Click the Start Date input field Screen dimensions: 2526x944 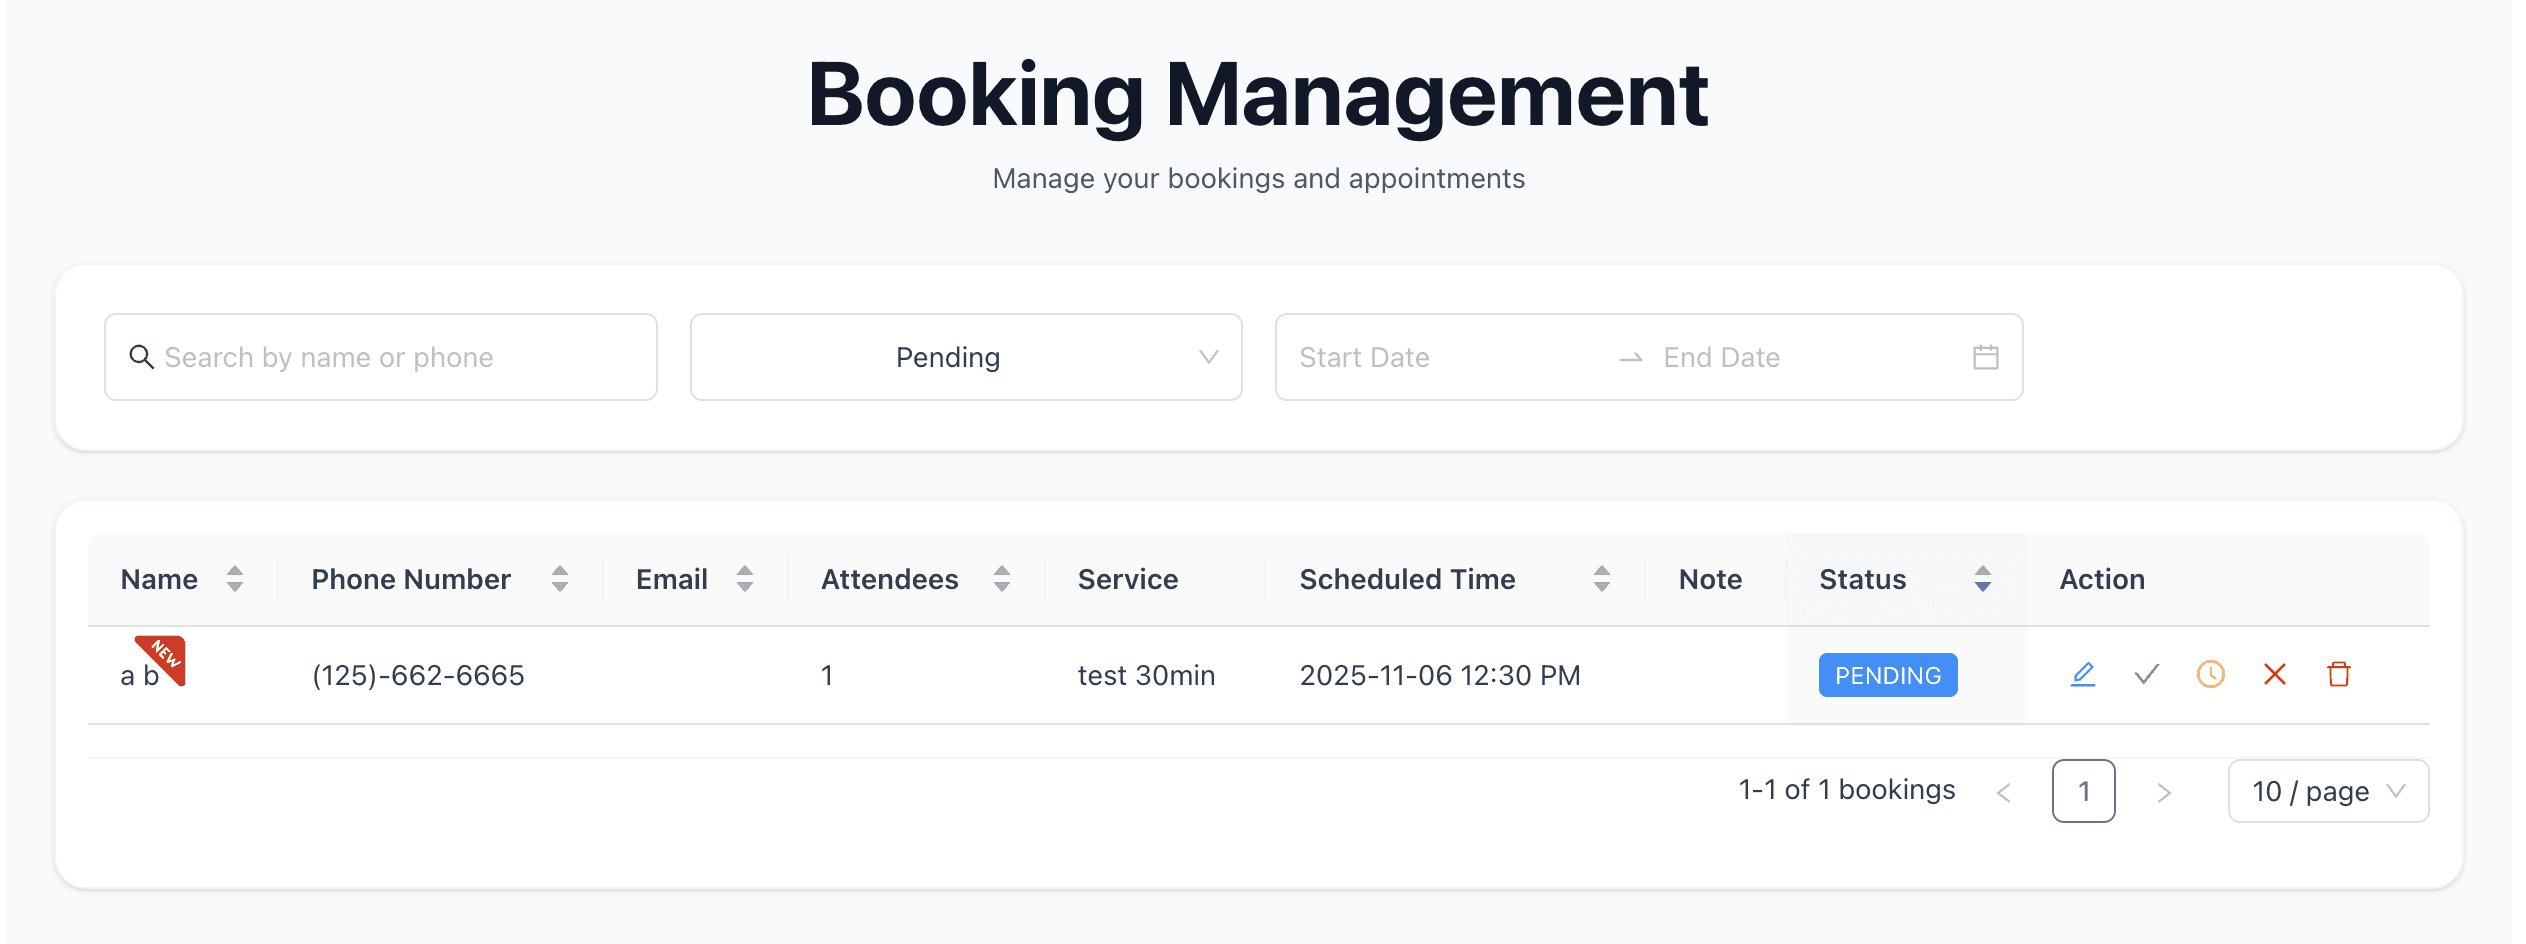[x=1400, y=356]
